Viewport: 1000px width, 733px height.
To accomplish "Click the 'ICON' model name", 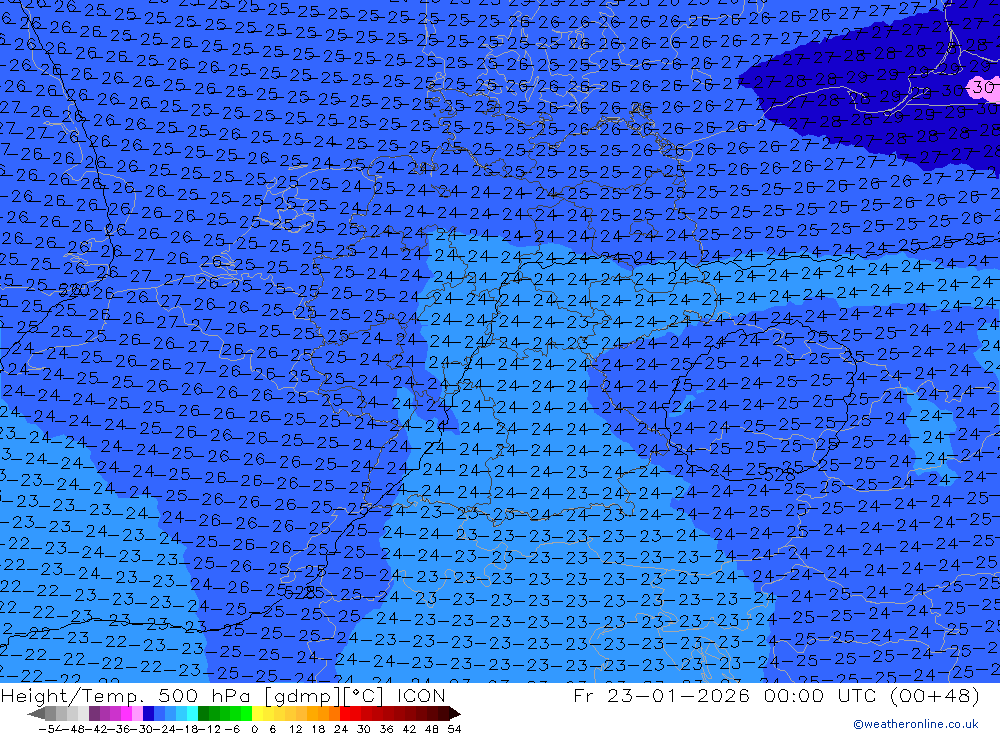I will coord(421,695).
